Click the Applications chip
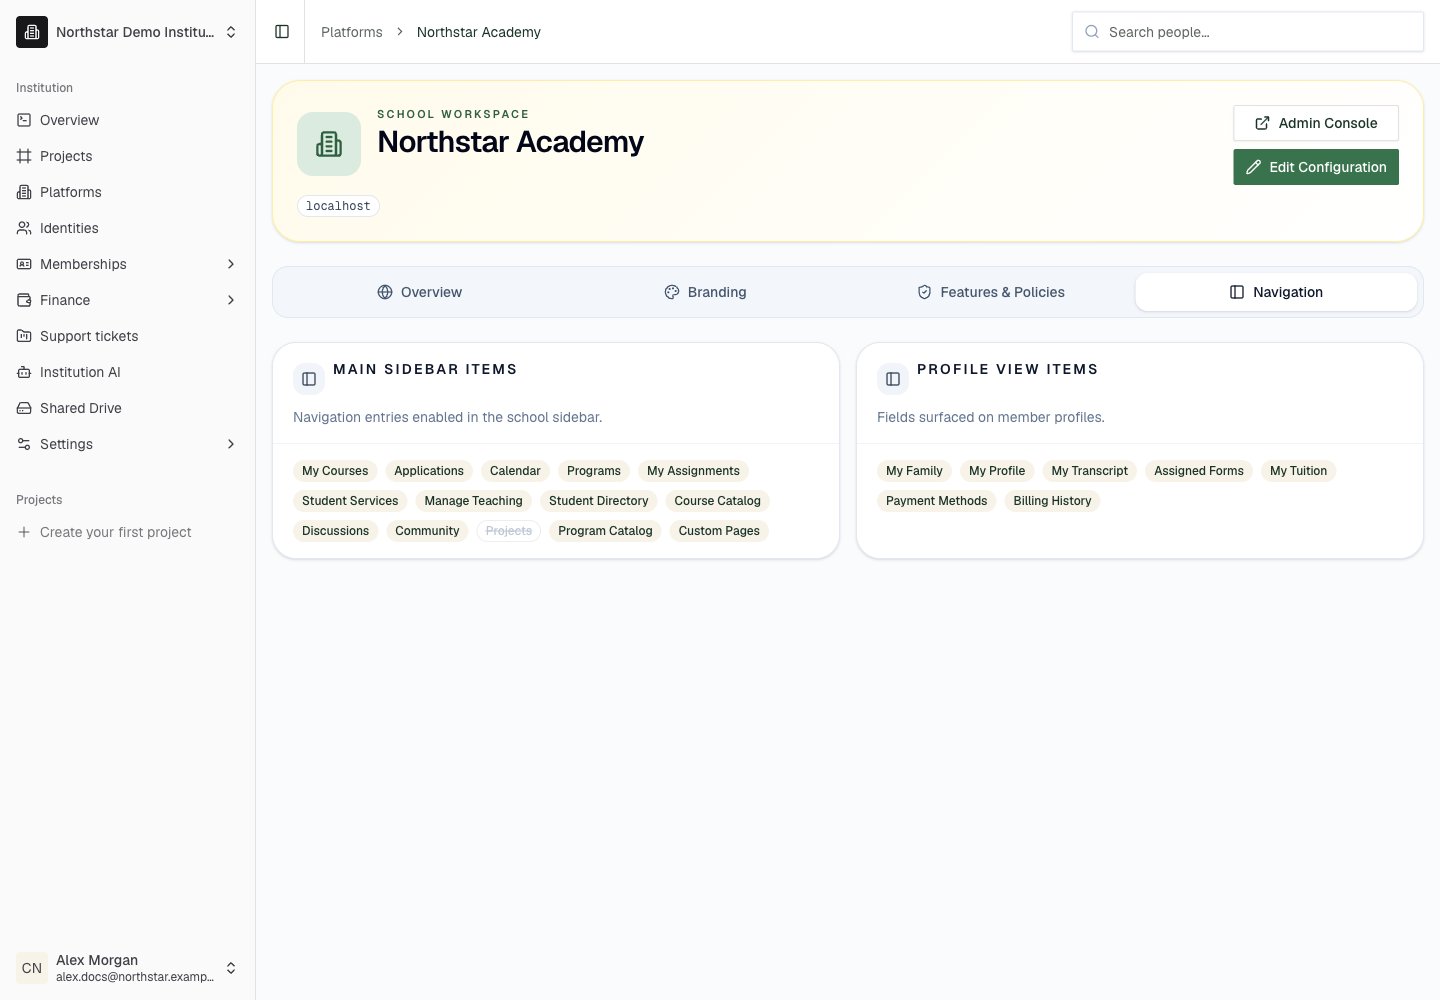Image resolution: width=1440 pixels, height=1000 pixels. (429, 471)
